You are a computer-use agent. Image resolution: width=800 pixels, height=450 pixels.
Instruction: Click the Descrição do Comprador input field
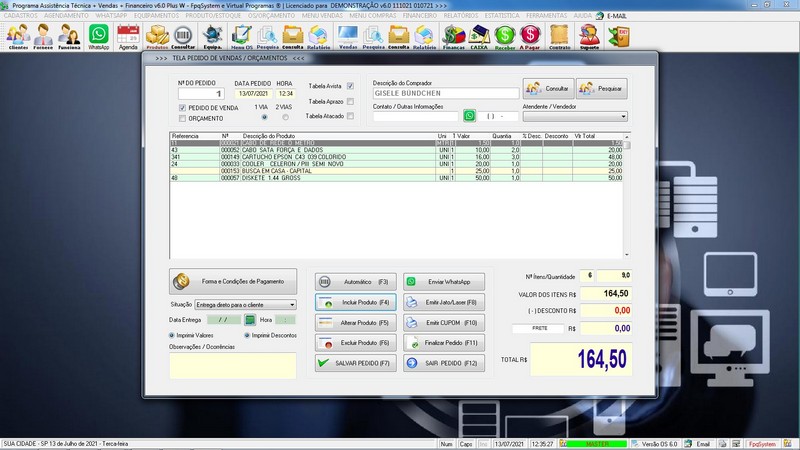pyautogui.click(x=442, y=92)
